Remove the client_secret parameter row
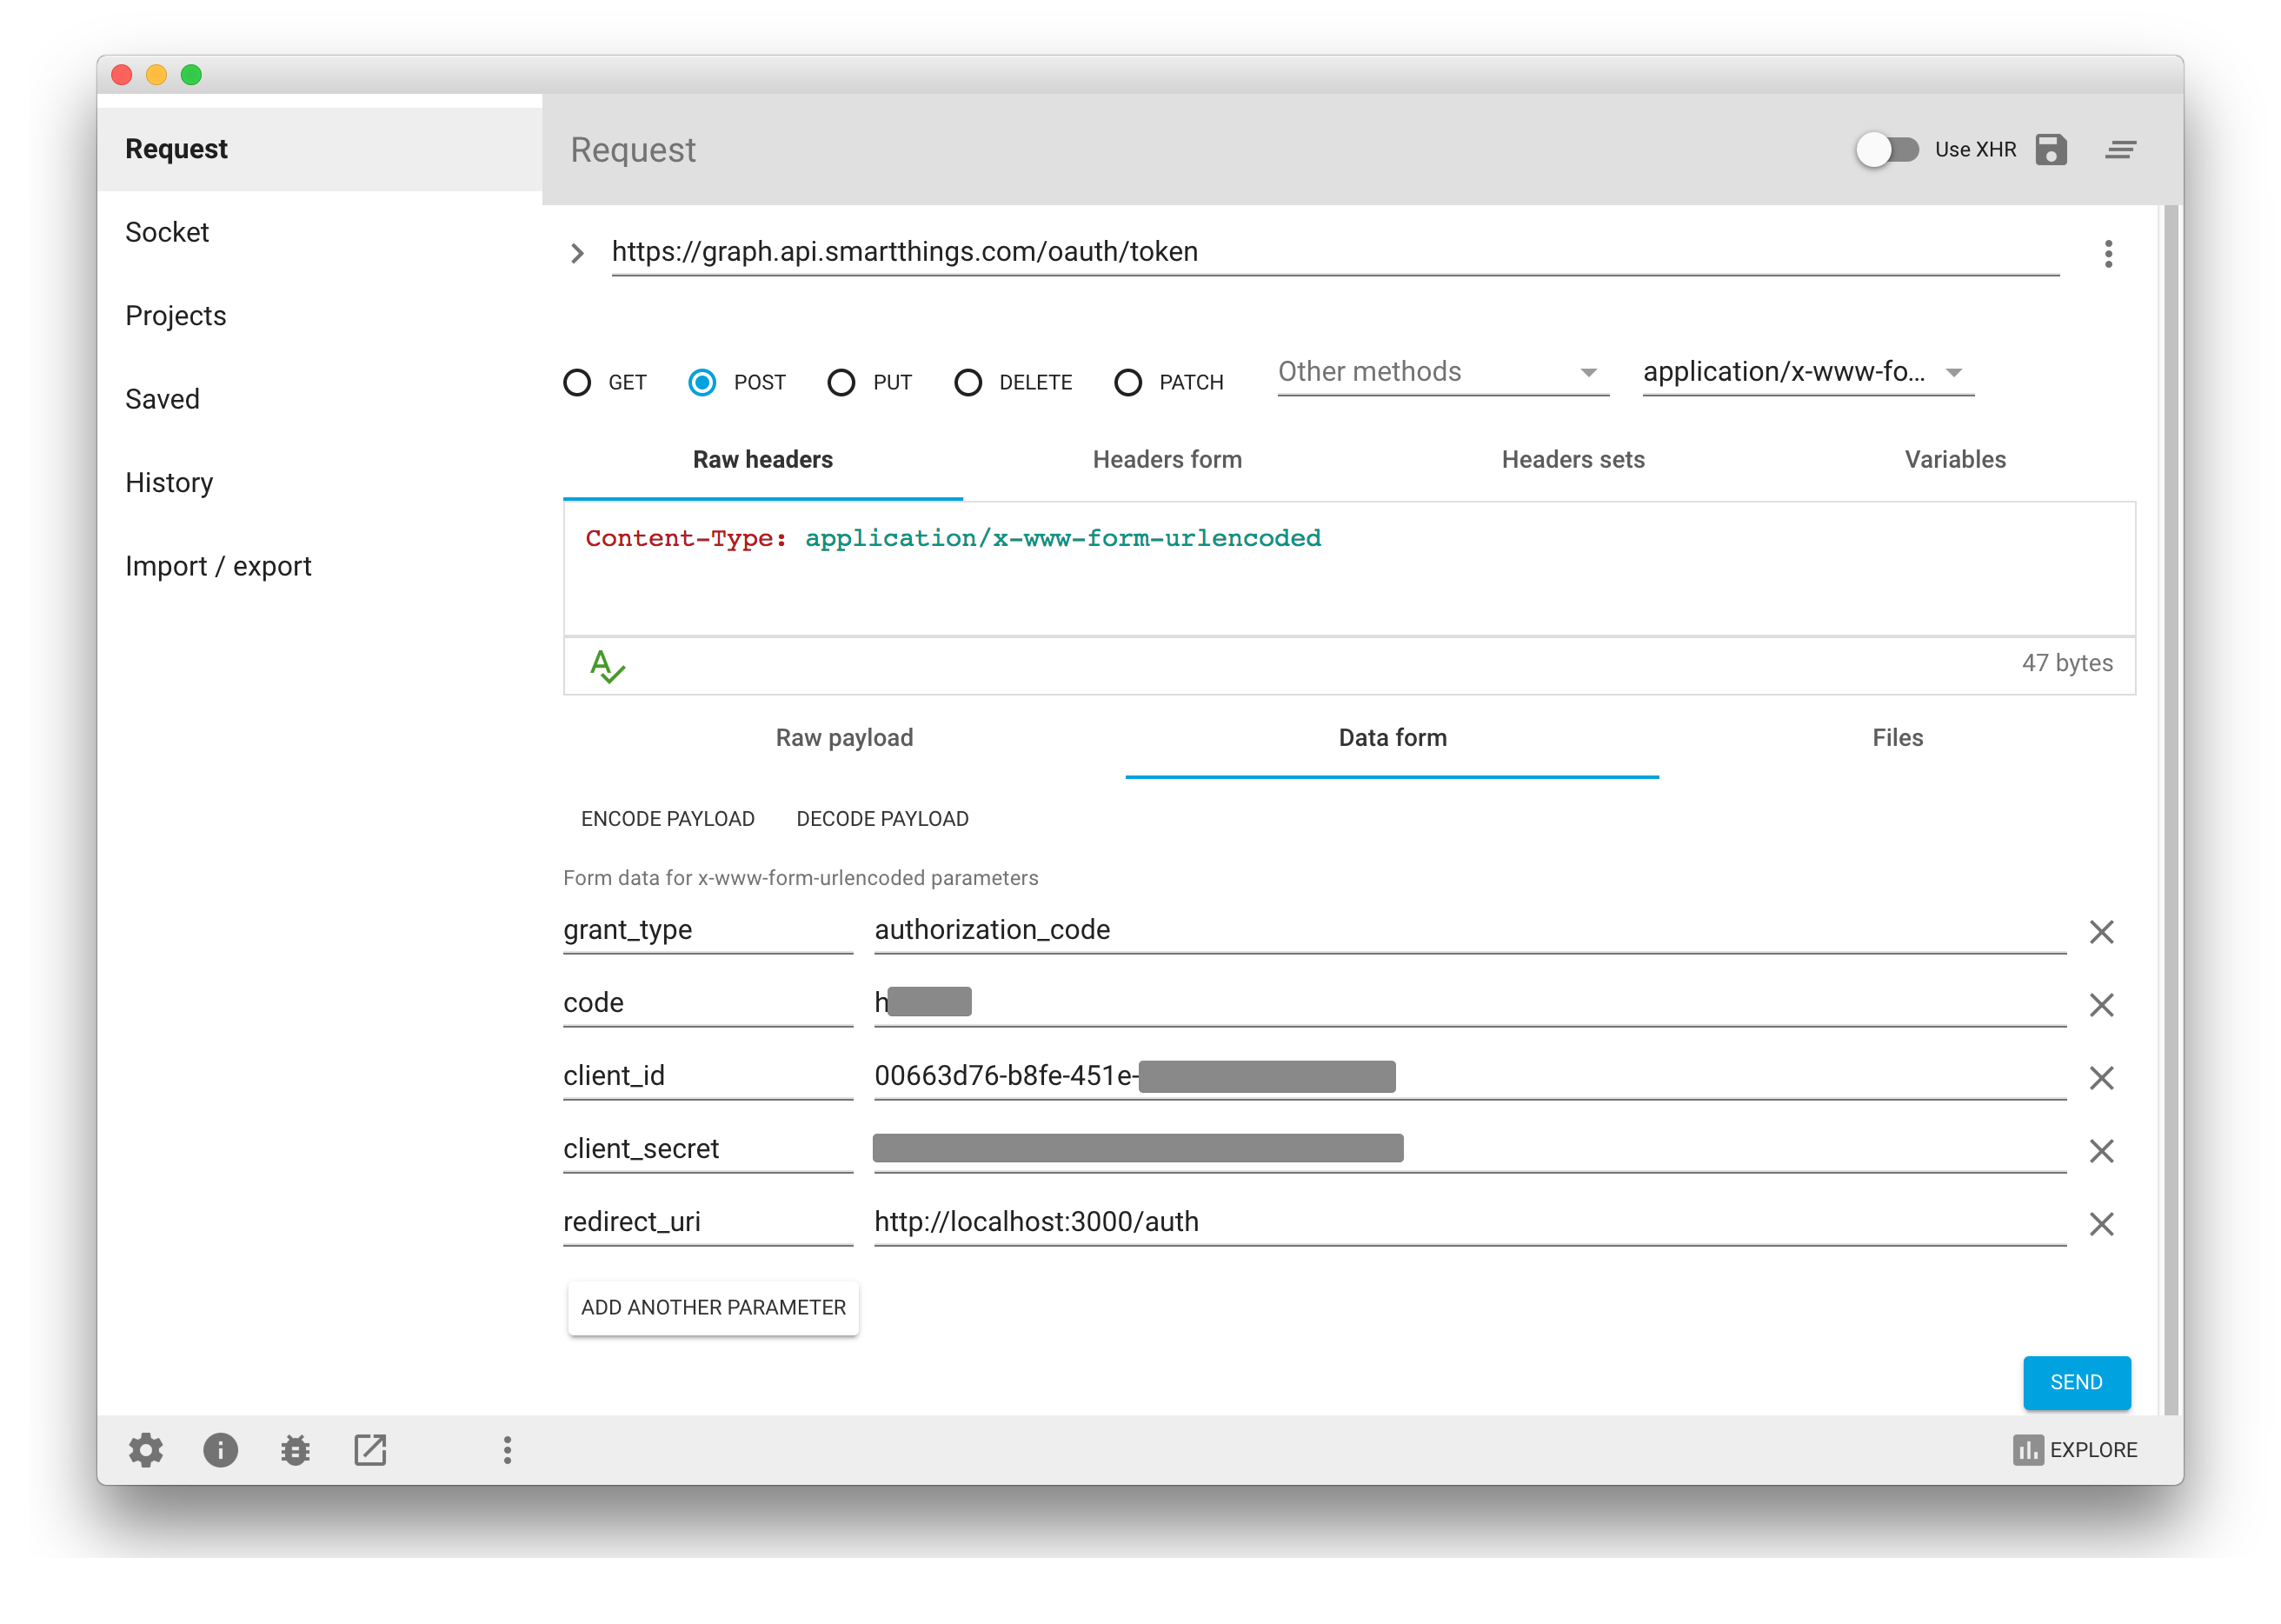 pyautogui.click(x=2101, y=1151)
